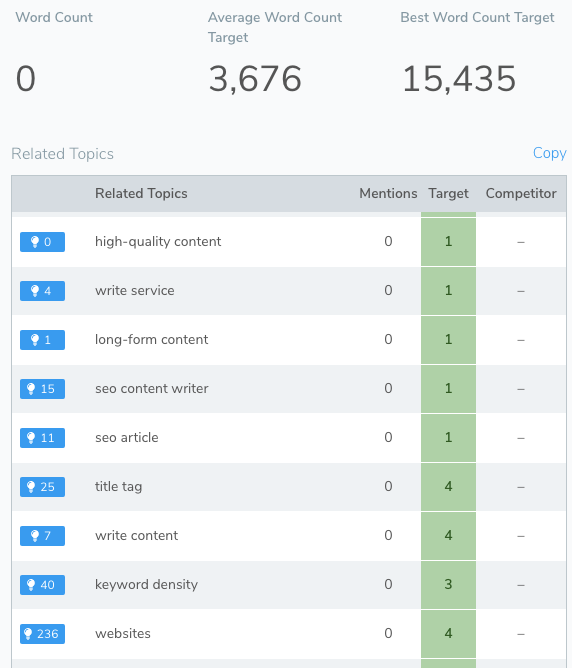This screenshot has height=668, width=572.
Task: Select the write content topic text
Action: click(x=136, y=536)
